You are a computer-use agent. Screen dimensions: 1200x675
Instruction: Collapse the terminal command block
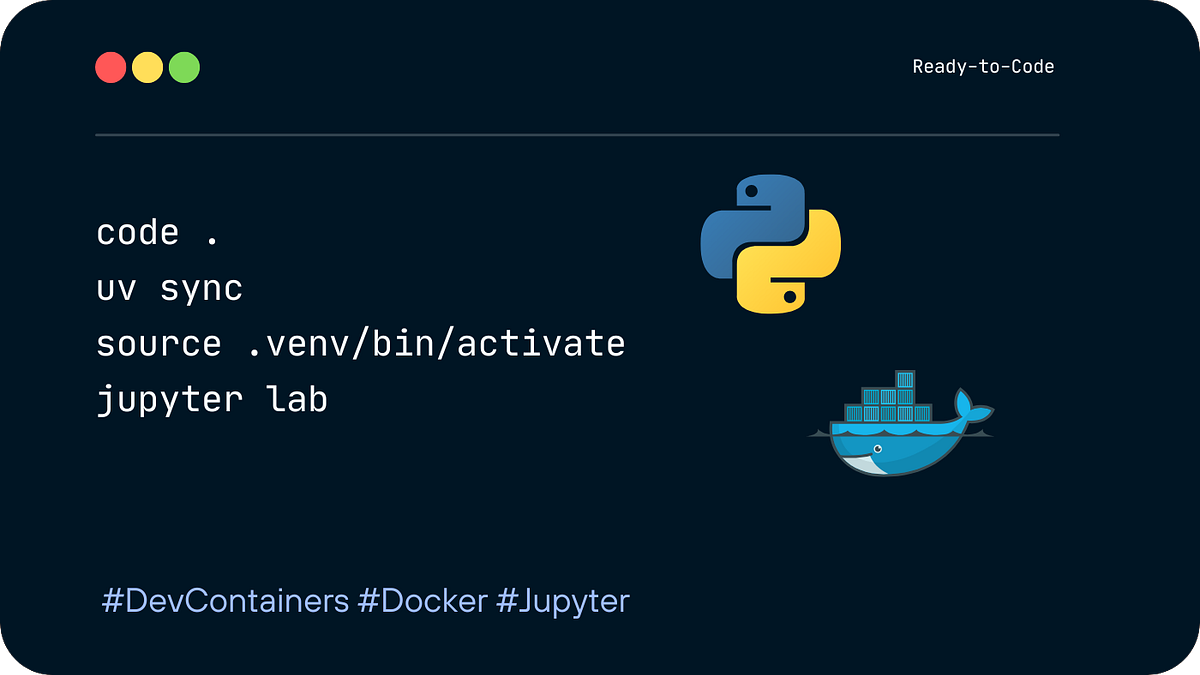pyautogui.click(x=360, y=315)
